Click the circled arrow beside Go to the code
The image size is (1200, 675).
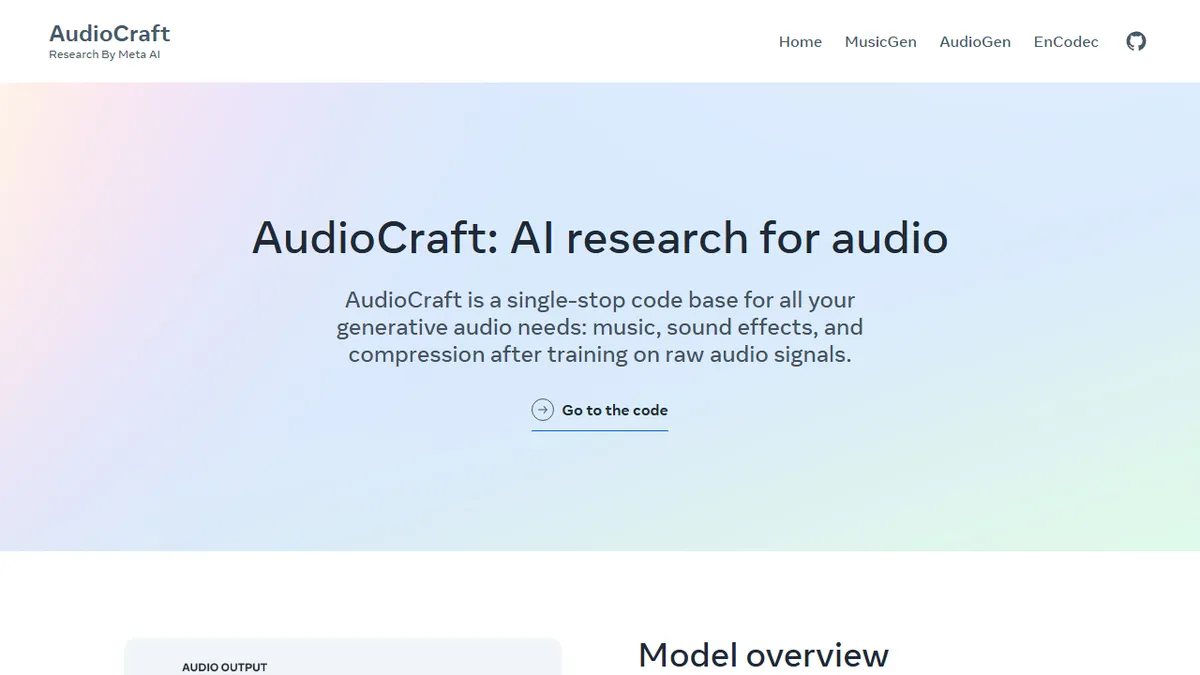pos(542,409)
